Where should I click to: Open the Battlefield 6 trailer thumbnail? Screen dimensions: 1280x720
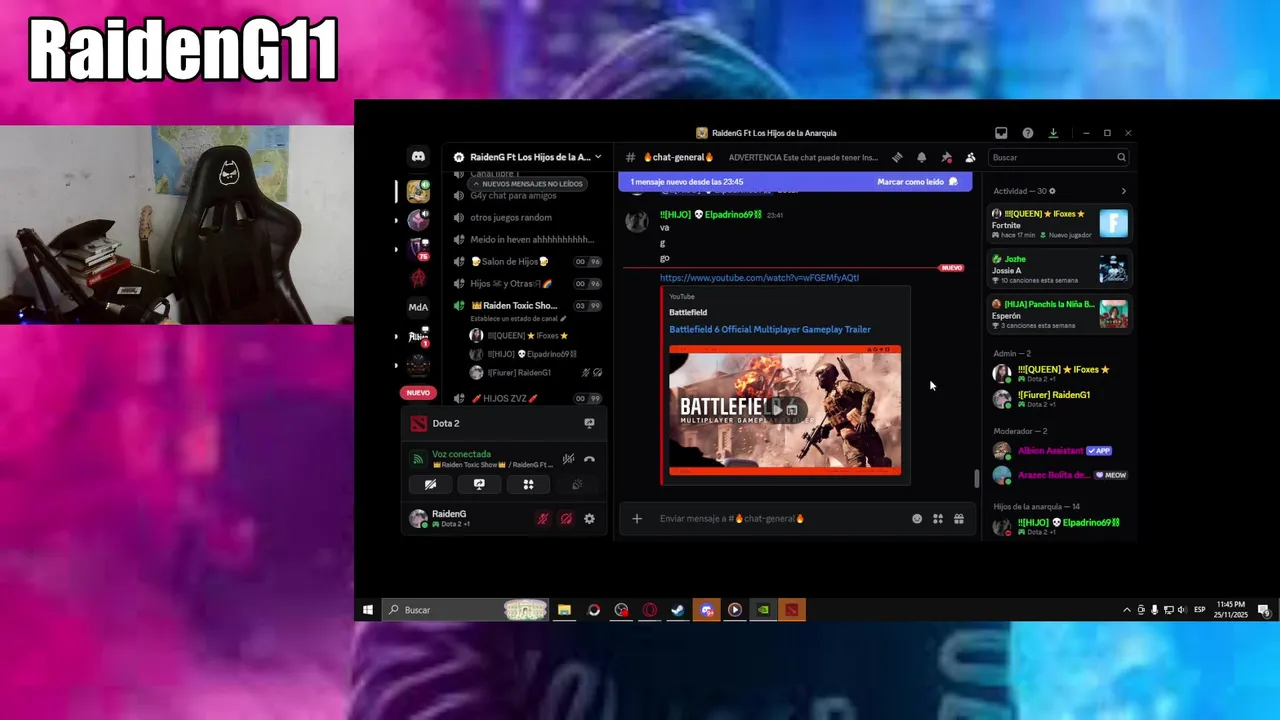785,410
